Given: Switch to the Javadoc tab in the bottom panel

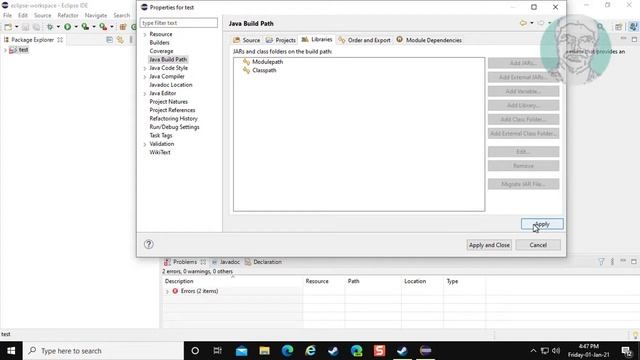Looking at the screenshot, I should tap(226, 262).
